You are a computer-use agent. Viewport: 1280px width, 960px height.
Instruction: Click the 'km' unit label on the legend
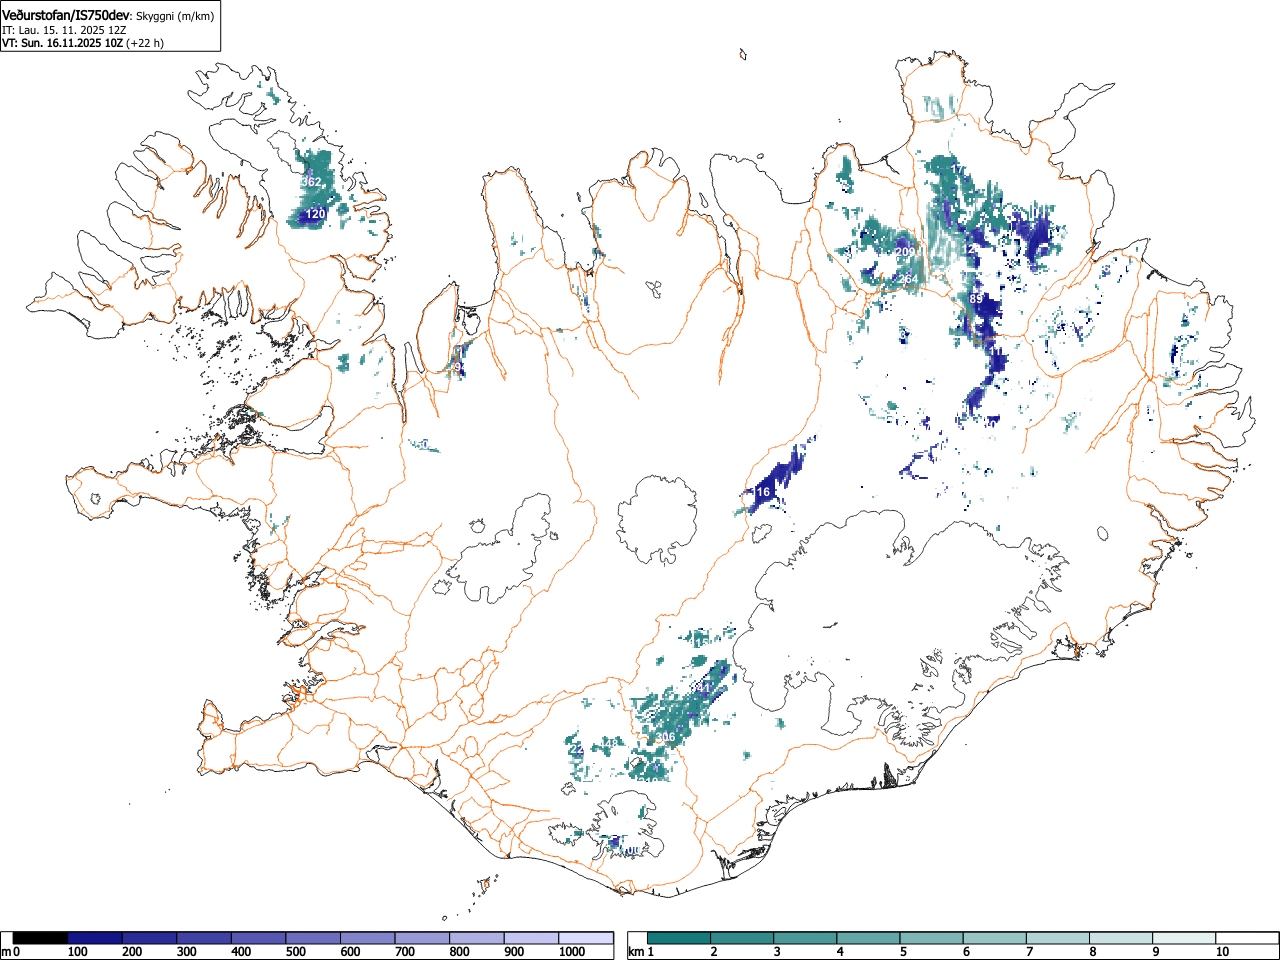(634, 952)
